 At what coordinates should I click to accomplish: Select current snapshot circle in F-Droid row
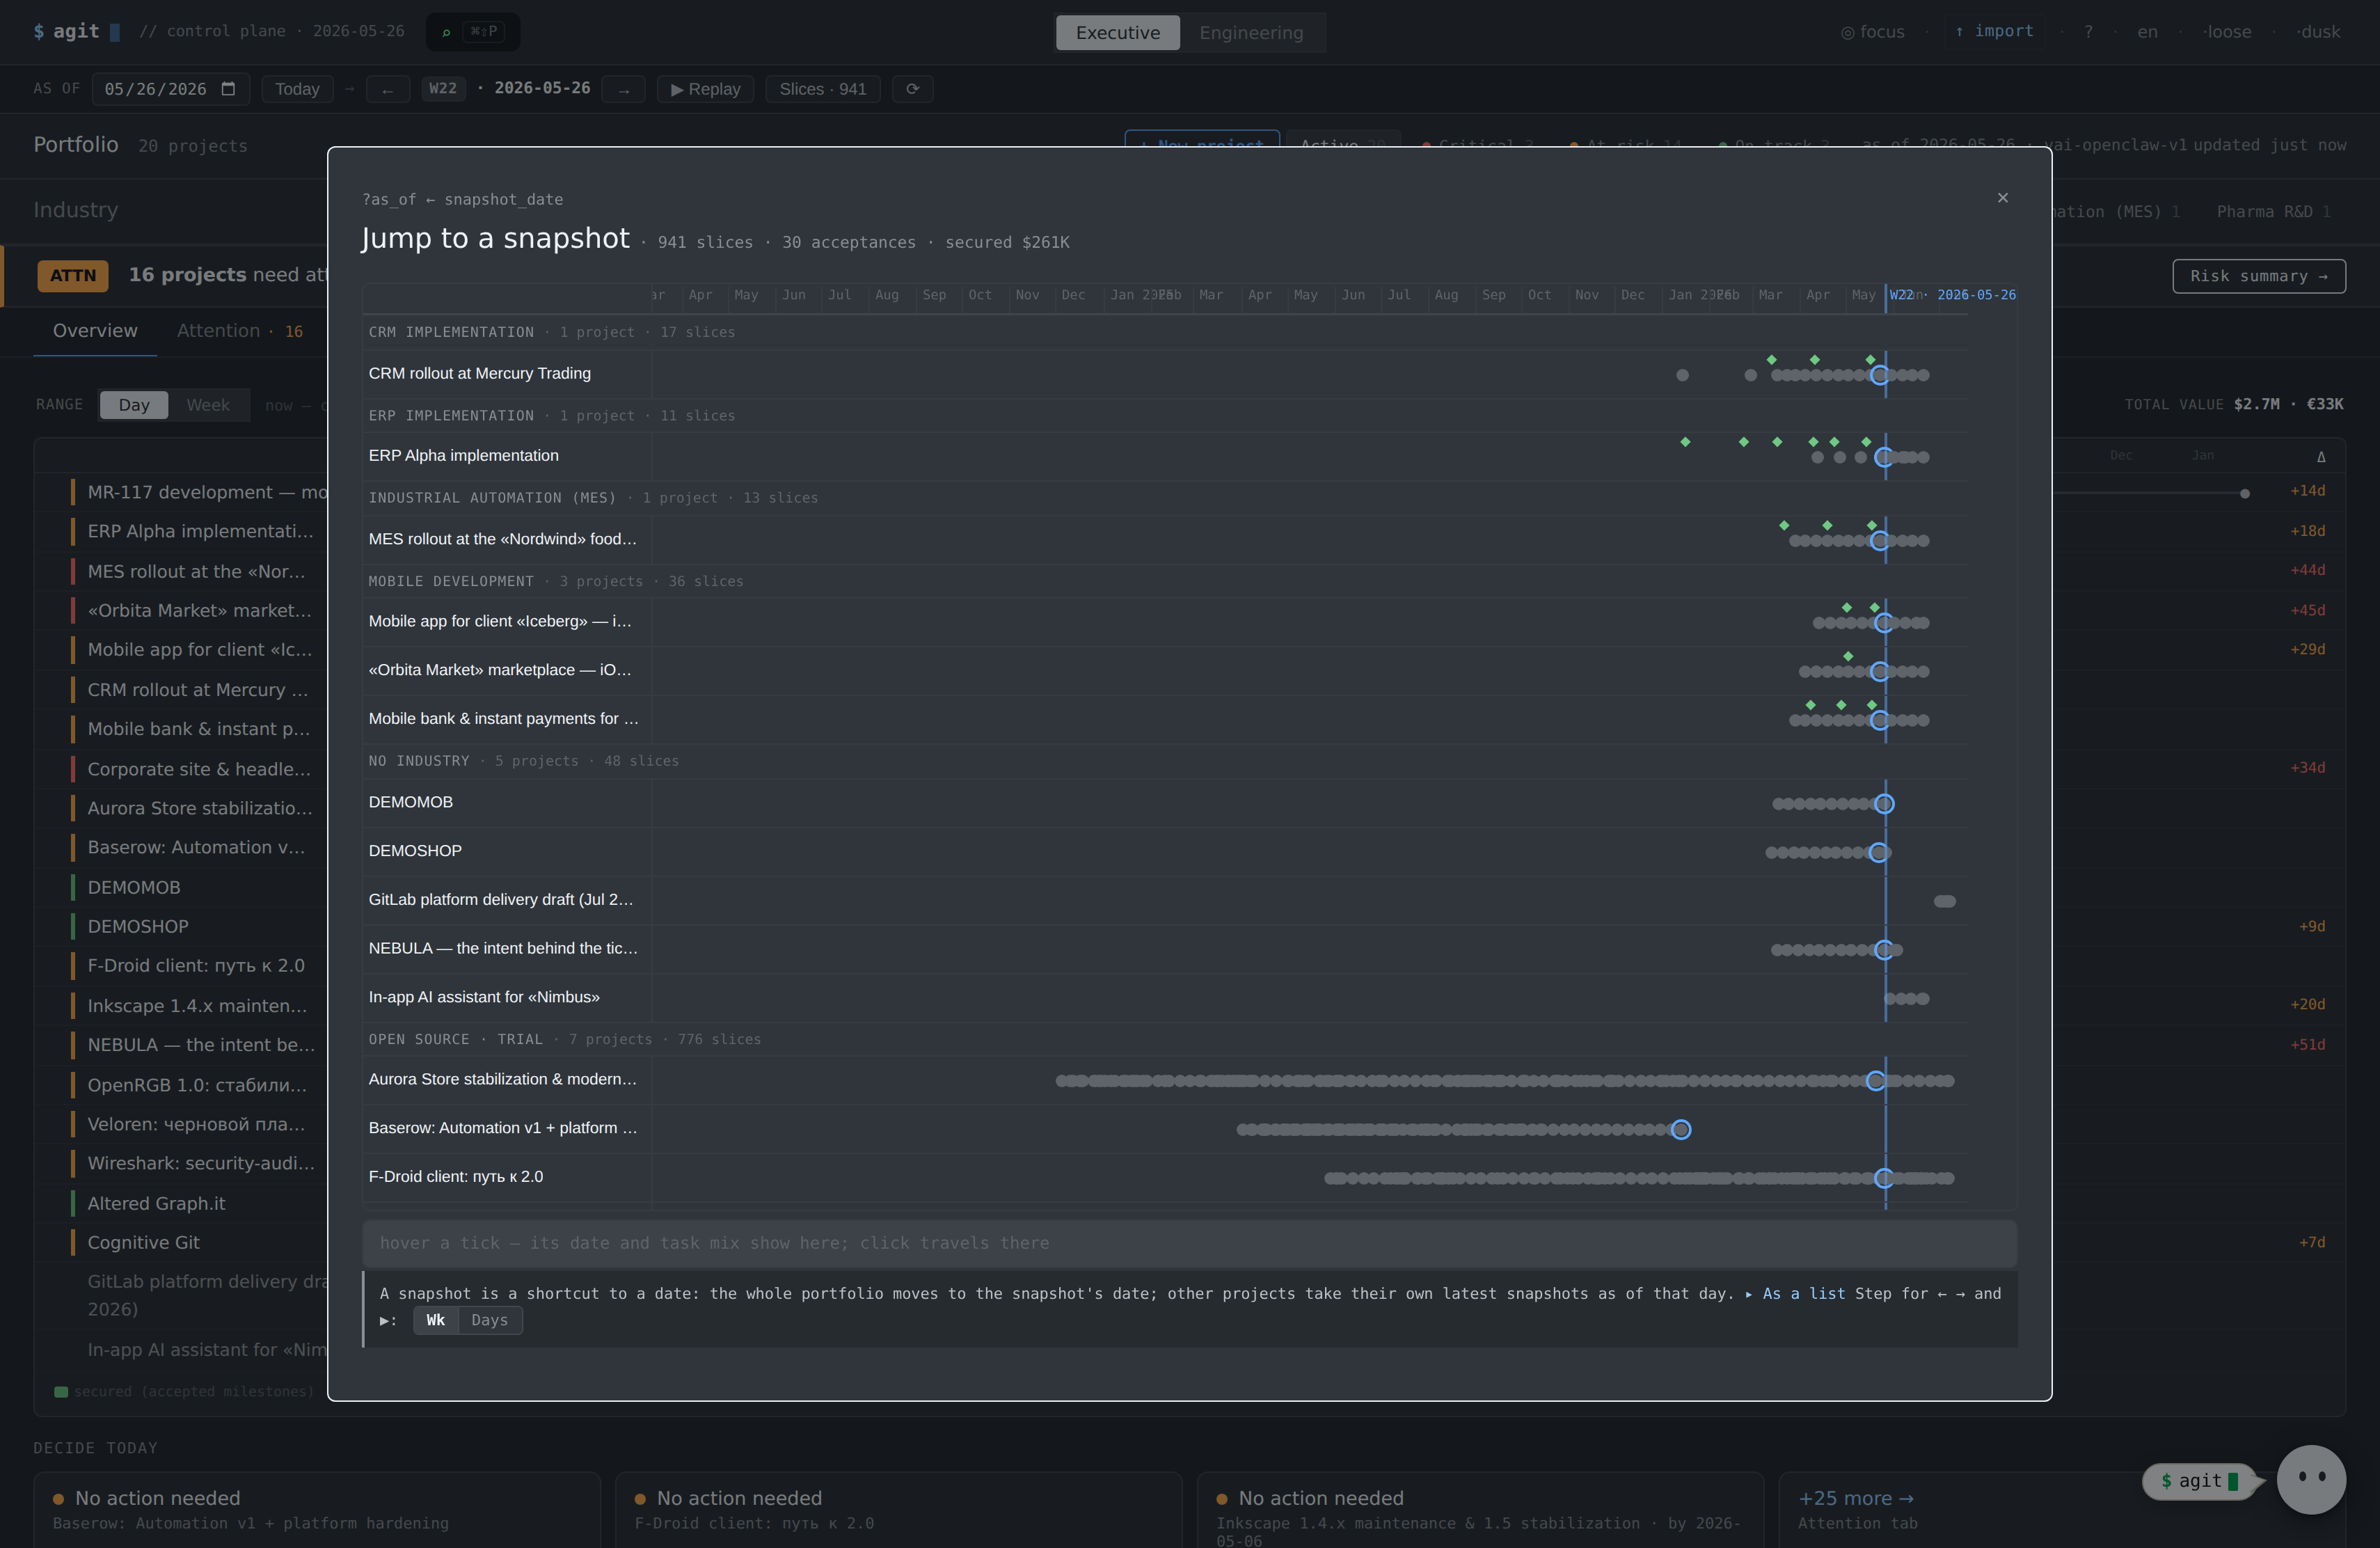point(1884,1178)
